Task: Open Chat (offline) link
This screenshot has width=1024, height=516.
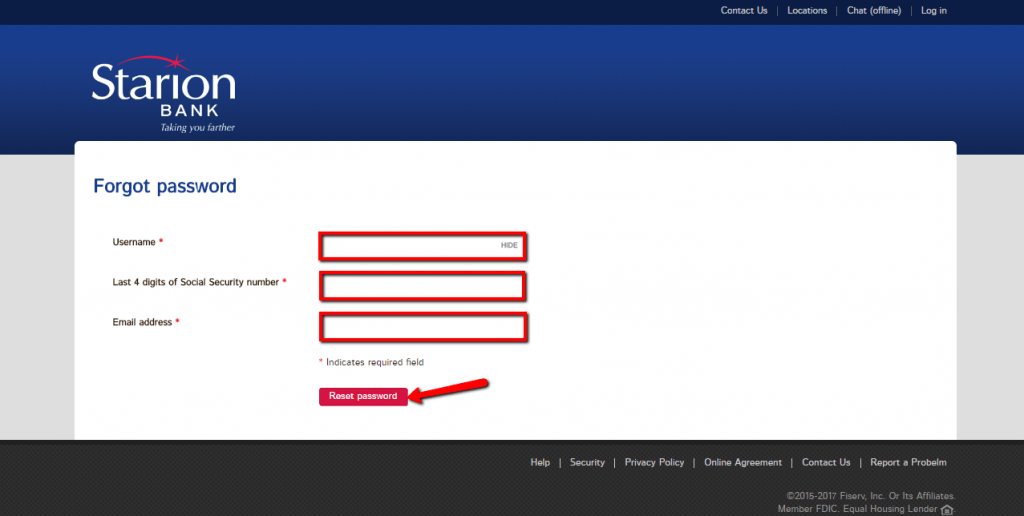Action: pos(874,10)
